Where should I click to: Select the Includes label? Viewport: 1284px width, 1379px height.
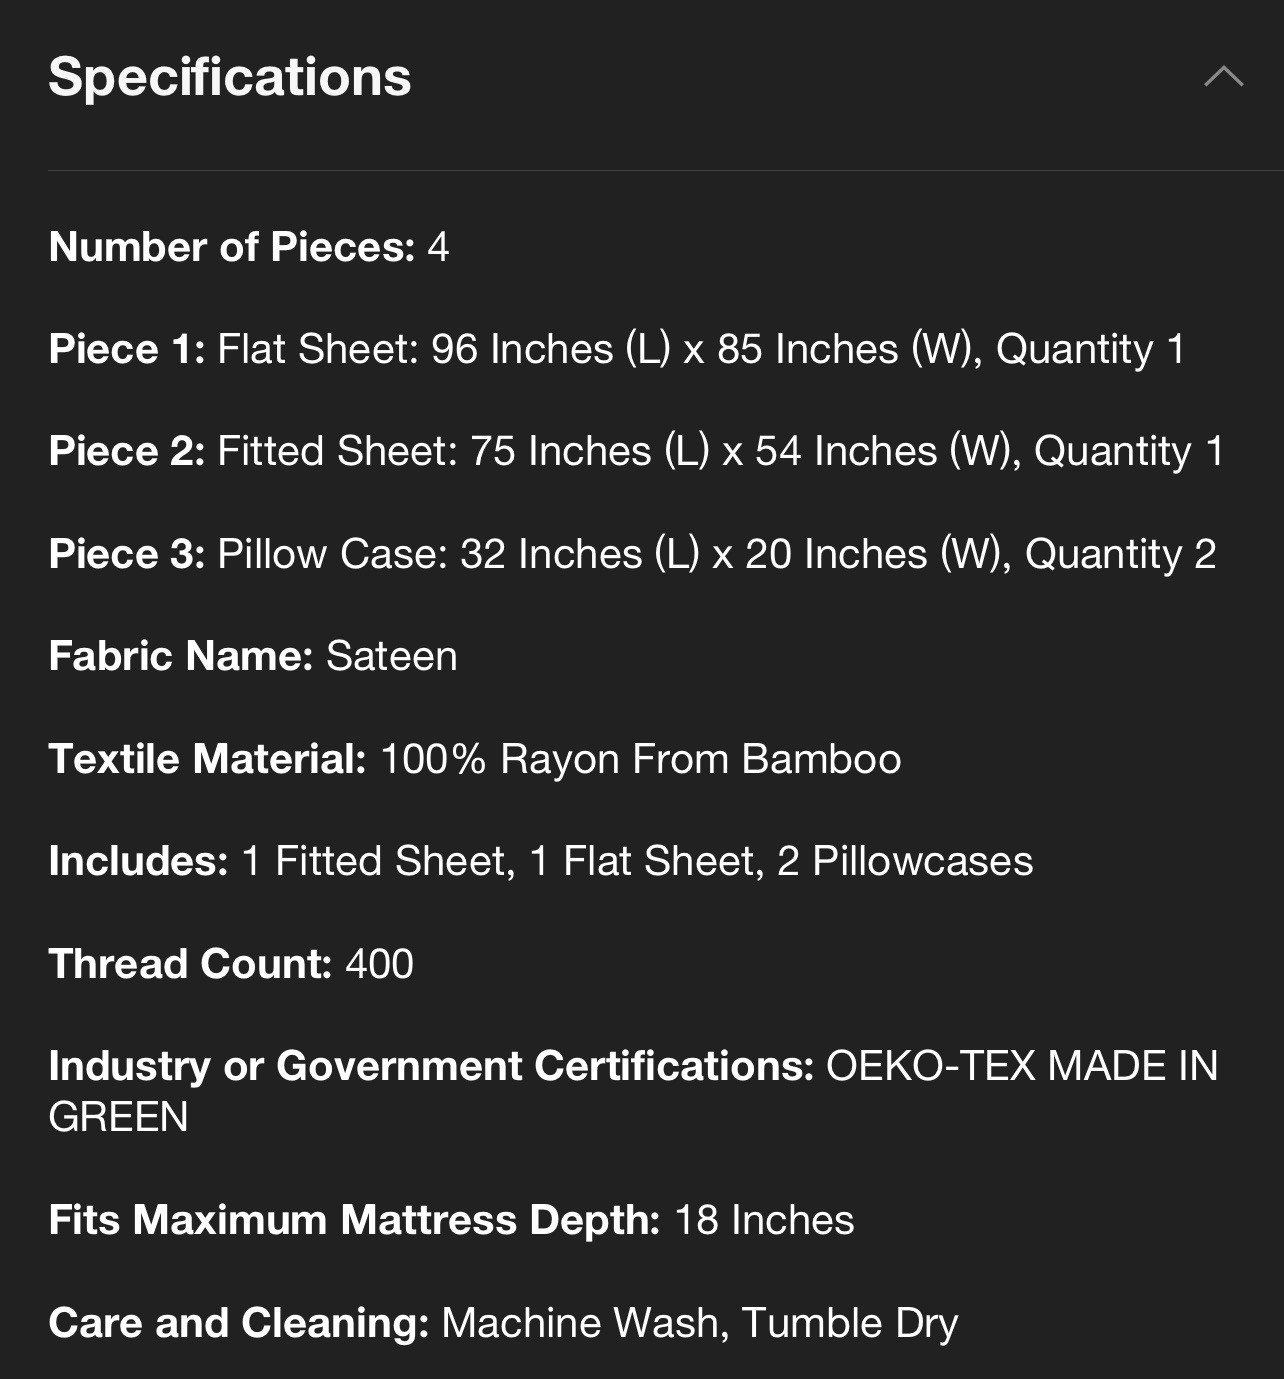pyautogui.click(x=139, y=861)
